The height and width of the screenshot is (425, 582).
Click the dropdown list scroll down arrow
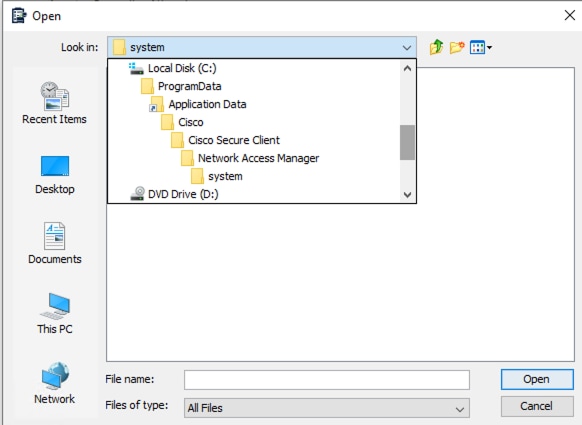[407, 194]
